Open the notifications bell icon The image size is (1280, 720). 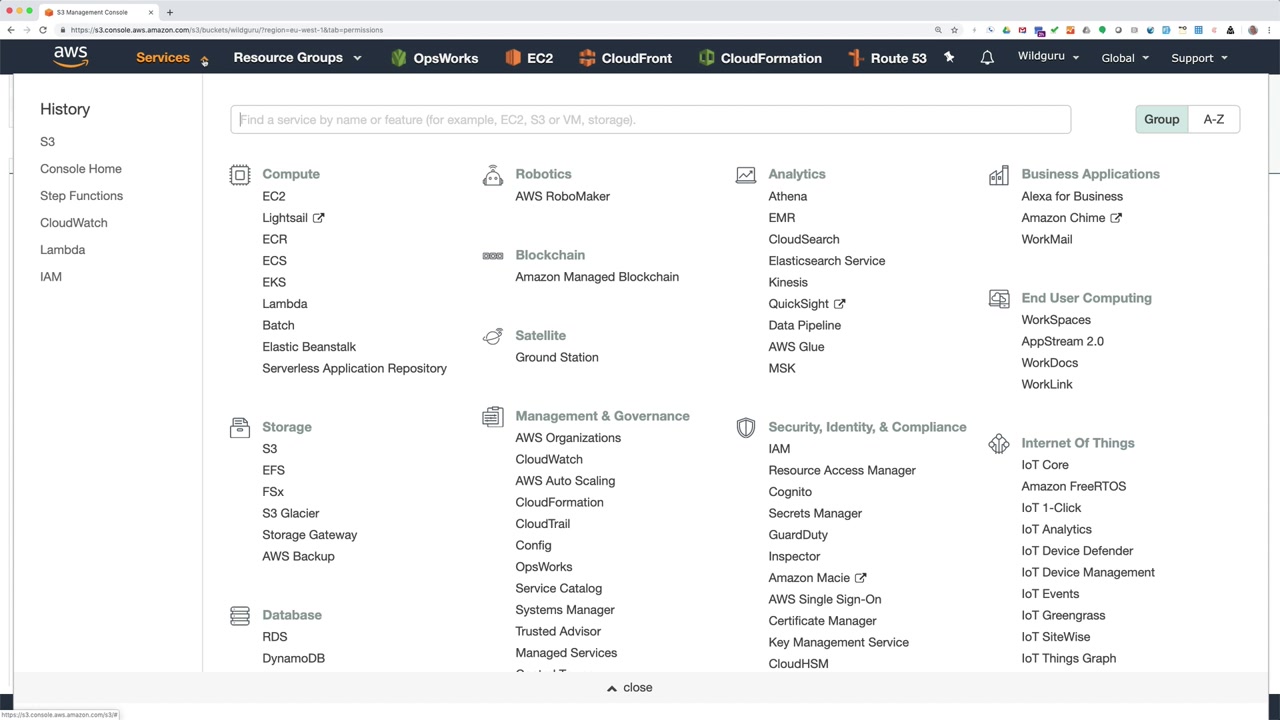pos(987,58)
